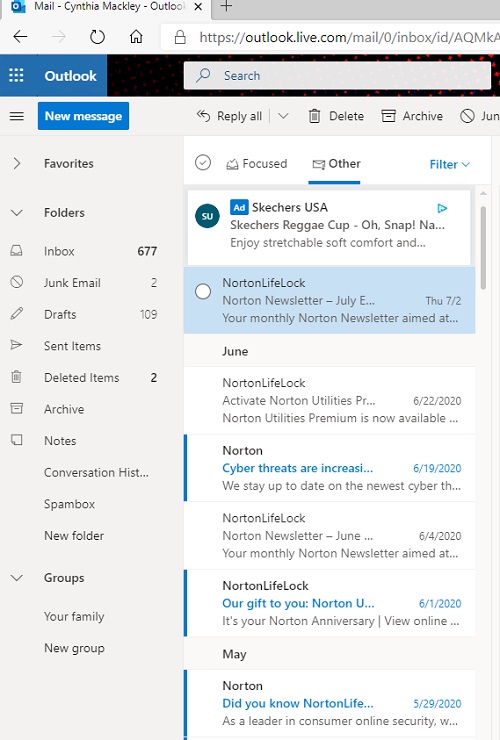Open Norton Newsletter – June email

[329, 535]
